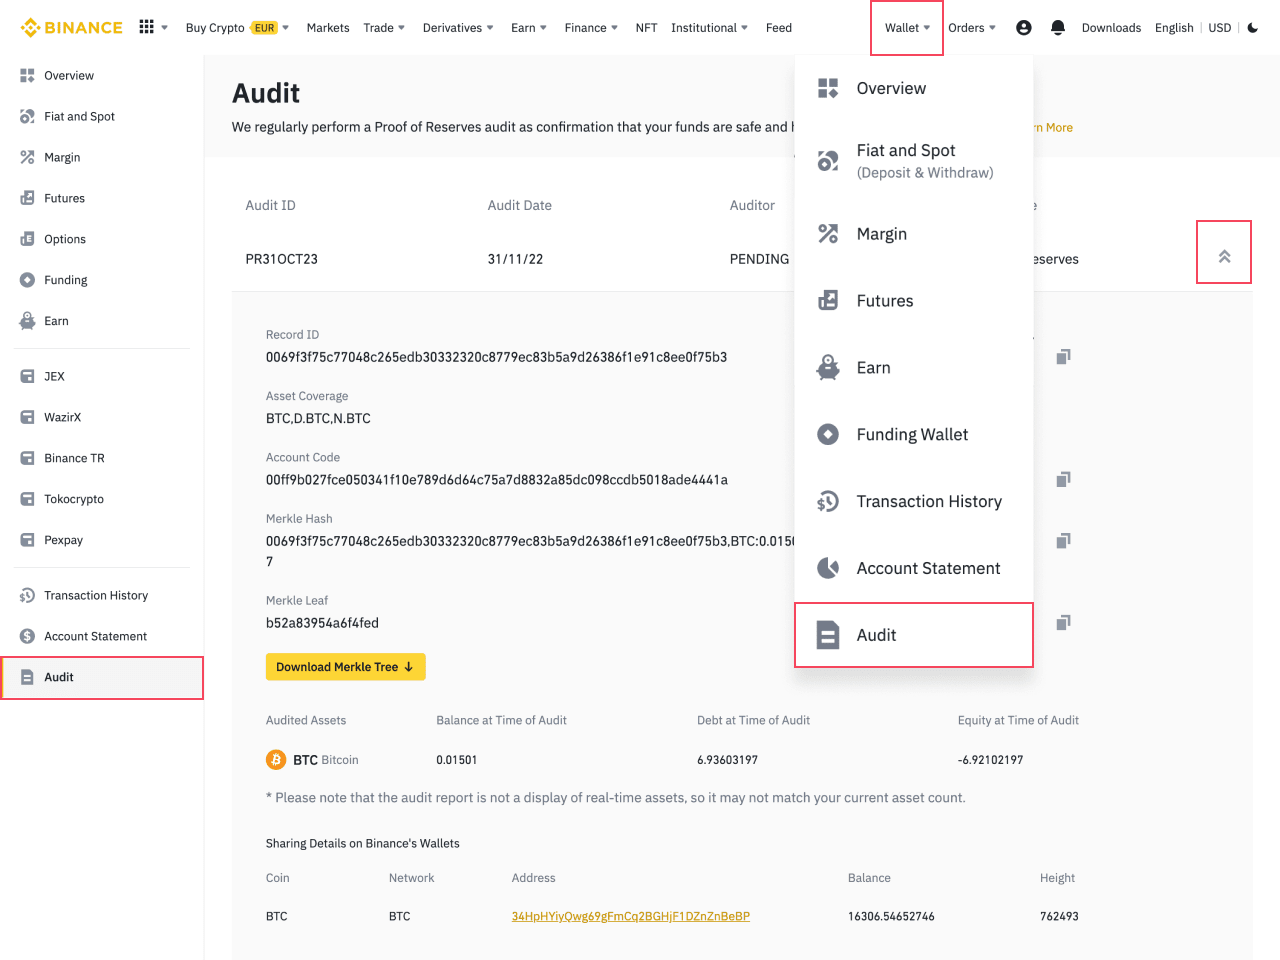Click the wallet balance 16306.54652746

891,916
